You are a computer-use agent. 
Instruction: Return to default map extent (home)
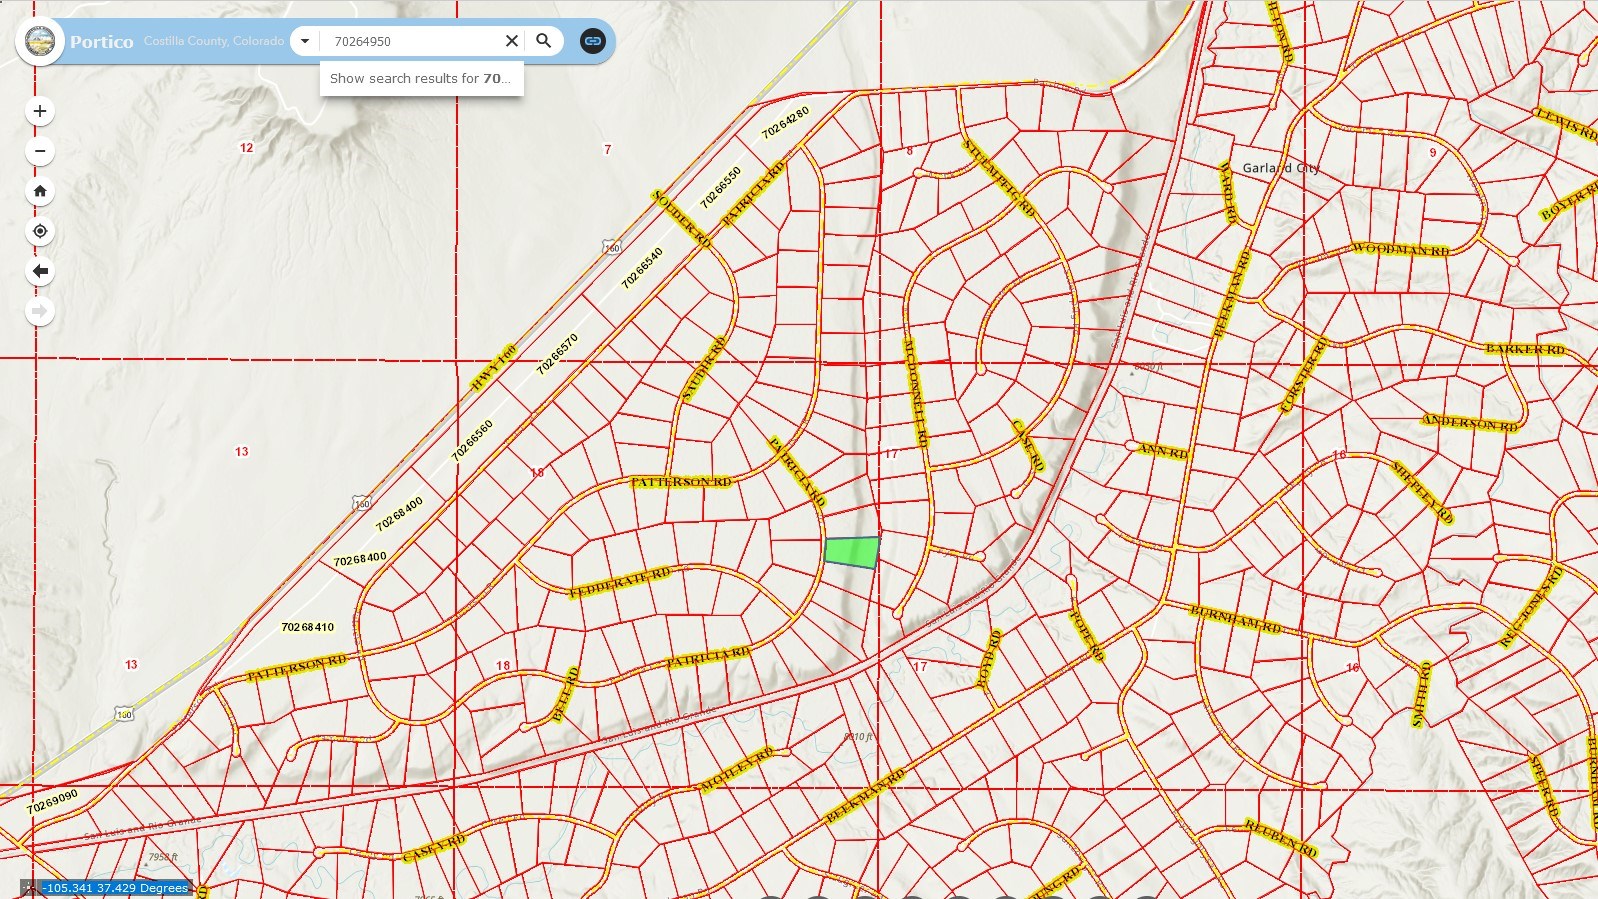(x=40, y=191)
